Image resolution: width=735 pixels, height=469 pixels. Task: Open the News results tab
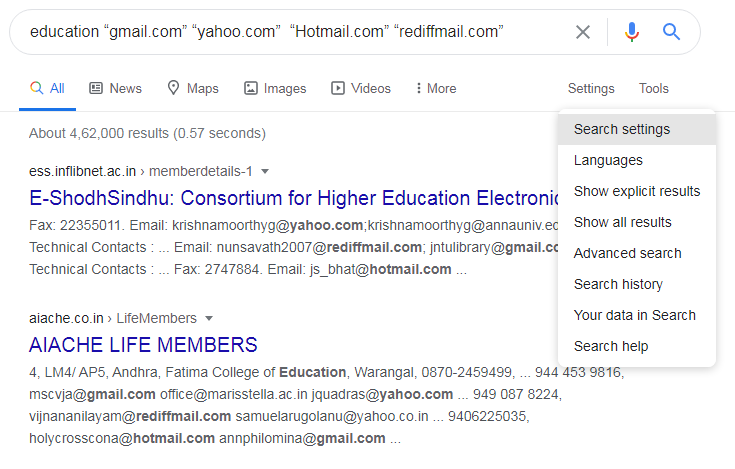[x=115, y=88]
